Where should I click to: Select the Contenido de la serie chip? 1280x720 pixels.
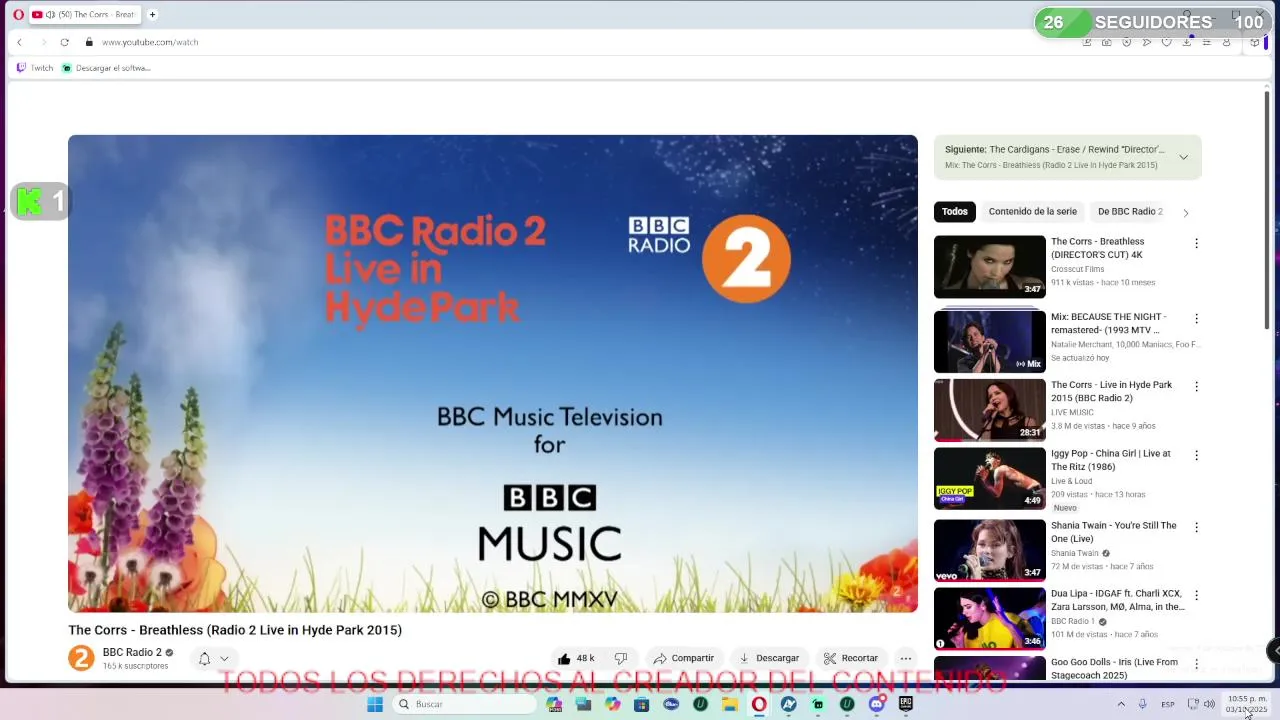click(1032, 212)
